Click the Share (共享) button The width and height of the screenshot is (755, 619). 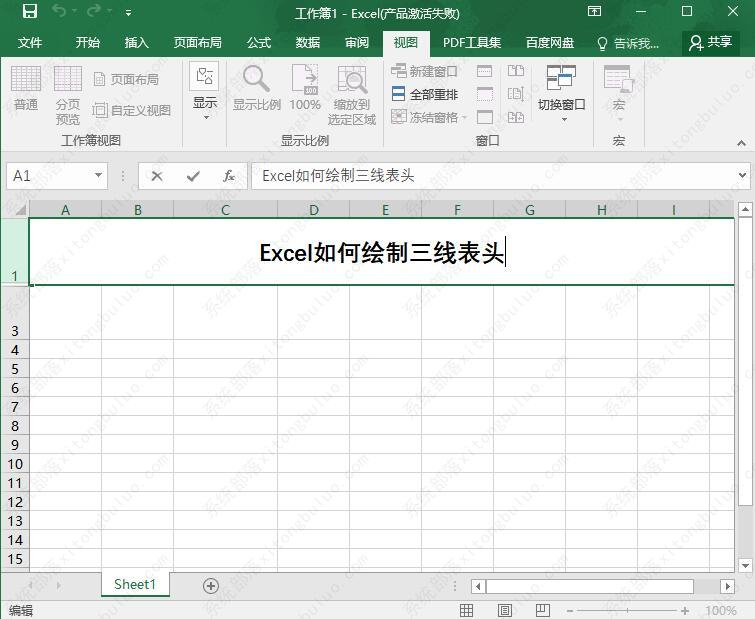[710, 43]
